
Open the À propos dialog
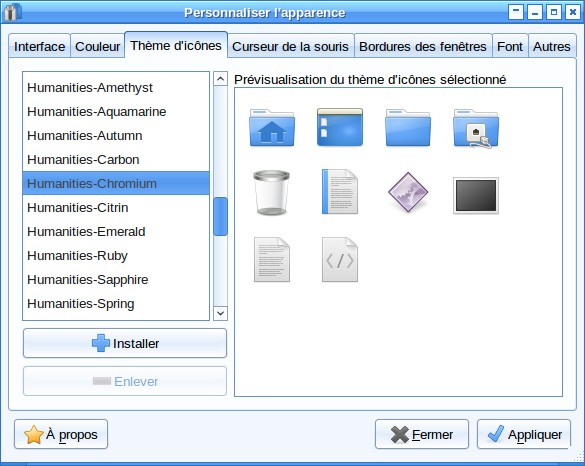[x=61, y=434]
